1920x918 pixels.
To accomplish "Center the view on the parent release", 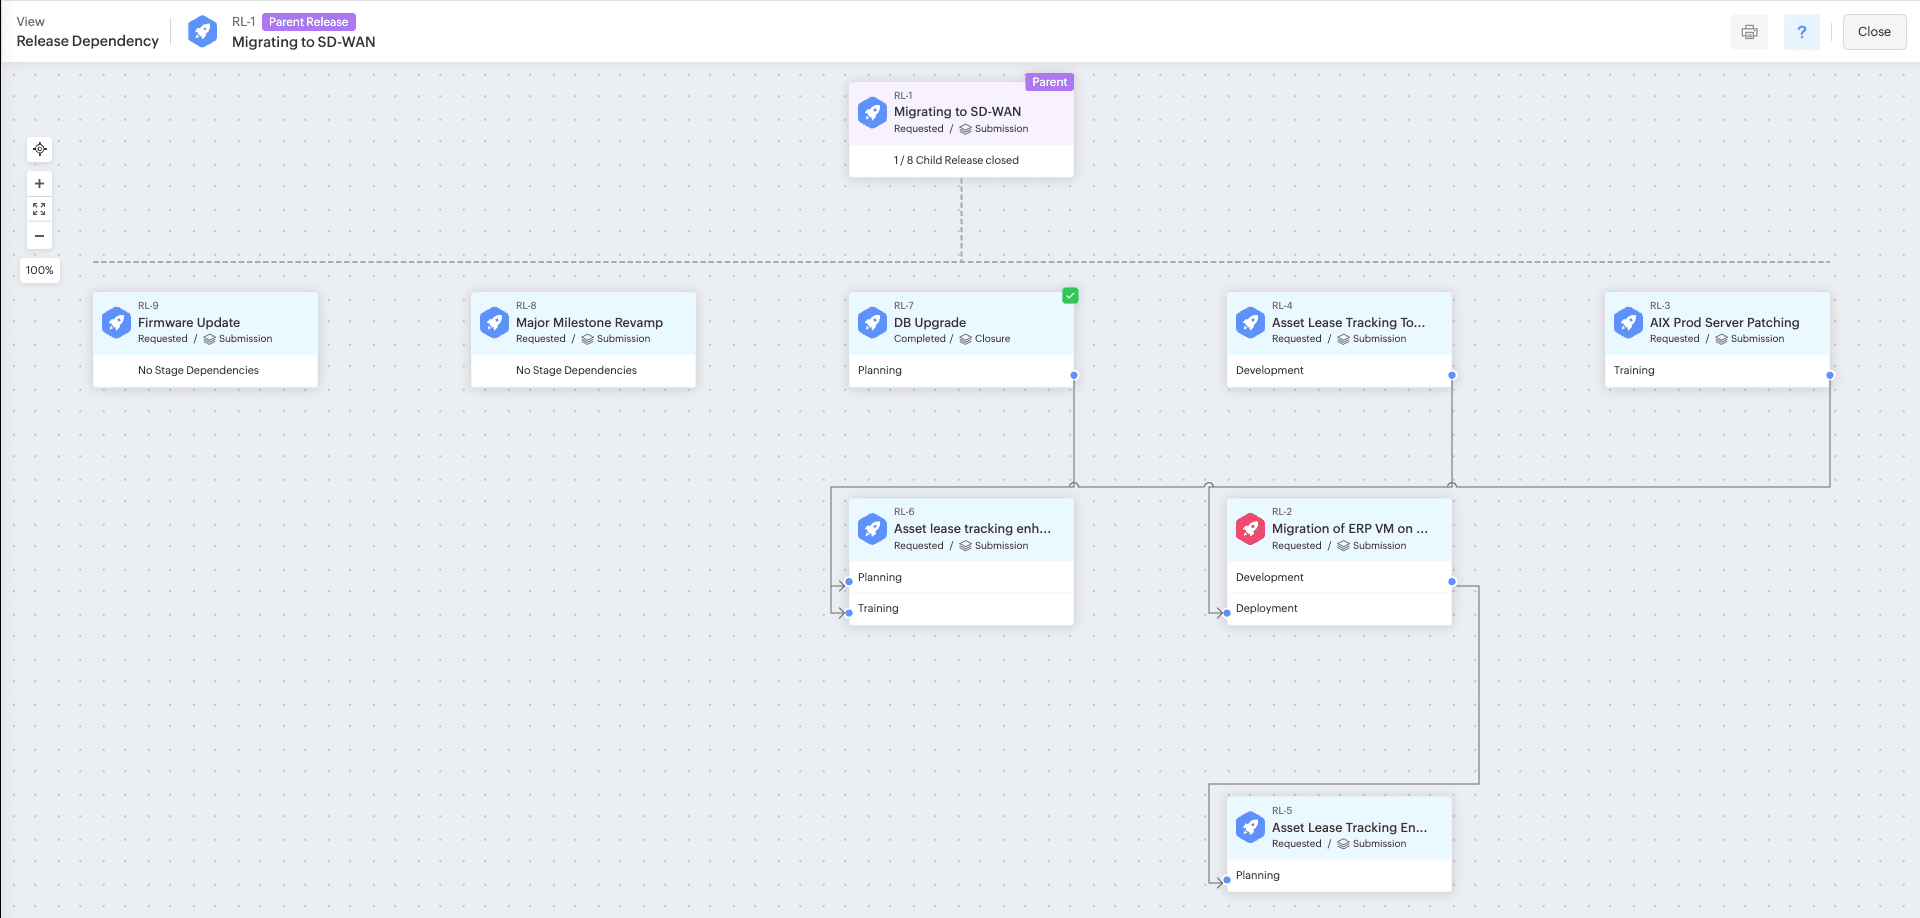I will 39,149.
